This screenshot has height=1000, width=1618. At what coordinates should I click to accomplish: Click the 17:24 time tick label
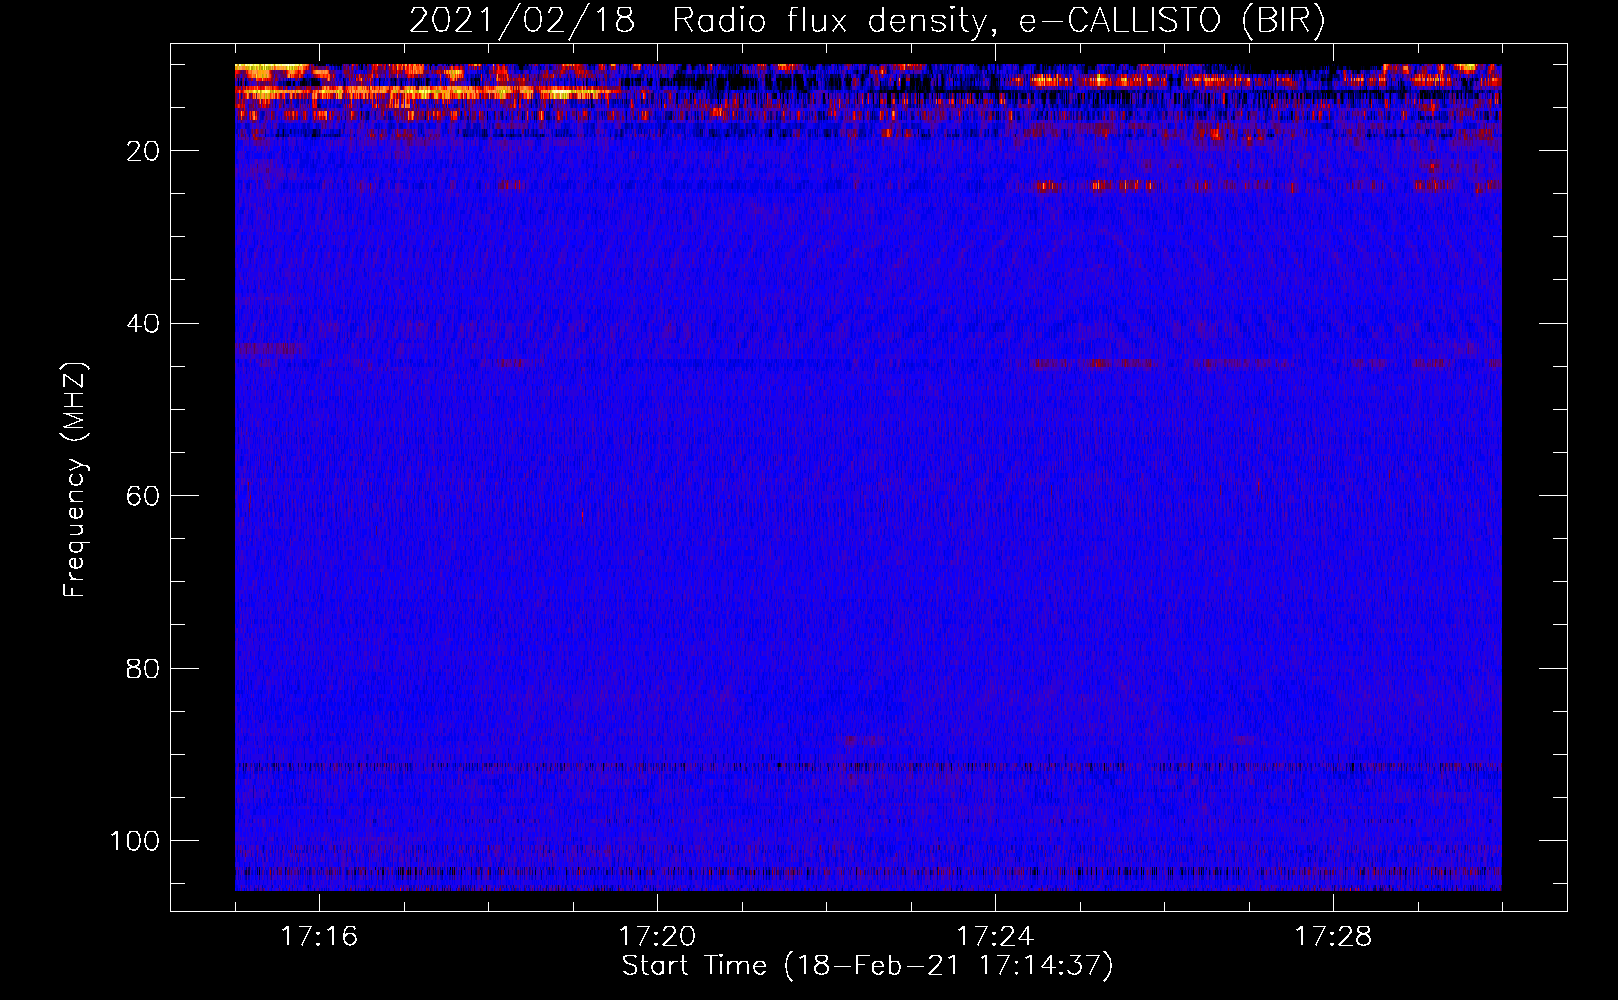point(995,937)
